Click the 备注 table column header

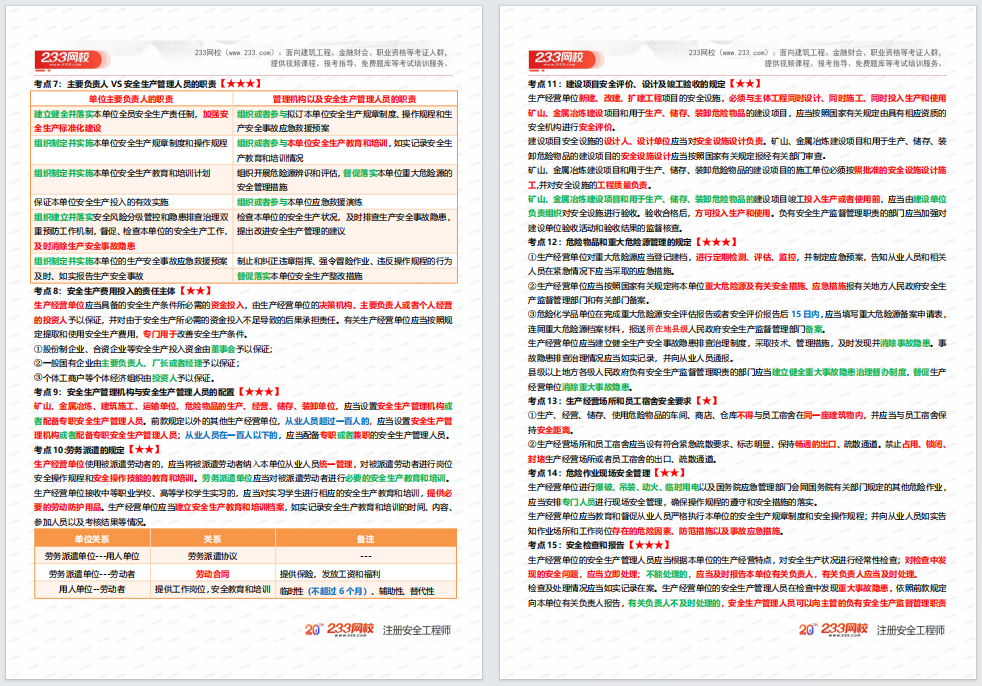(x=365, y=538)
